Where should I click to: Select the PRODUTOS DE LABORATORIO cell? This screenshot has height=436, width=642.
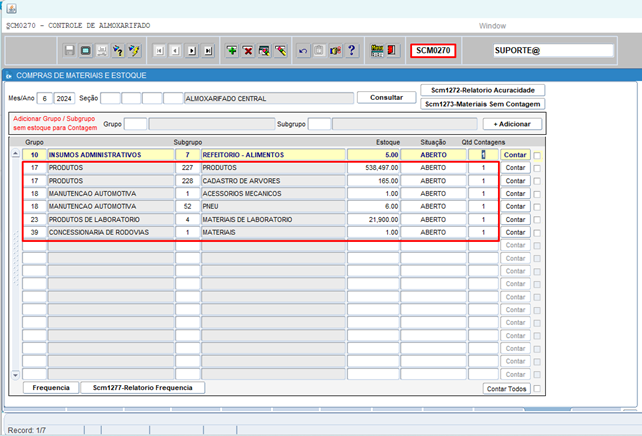(111, 219)
